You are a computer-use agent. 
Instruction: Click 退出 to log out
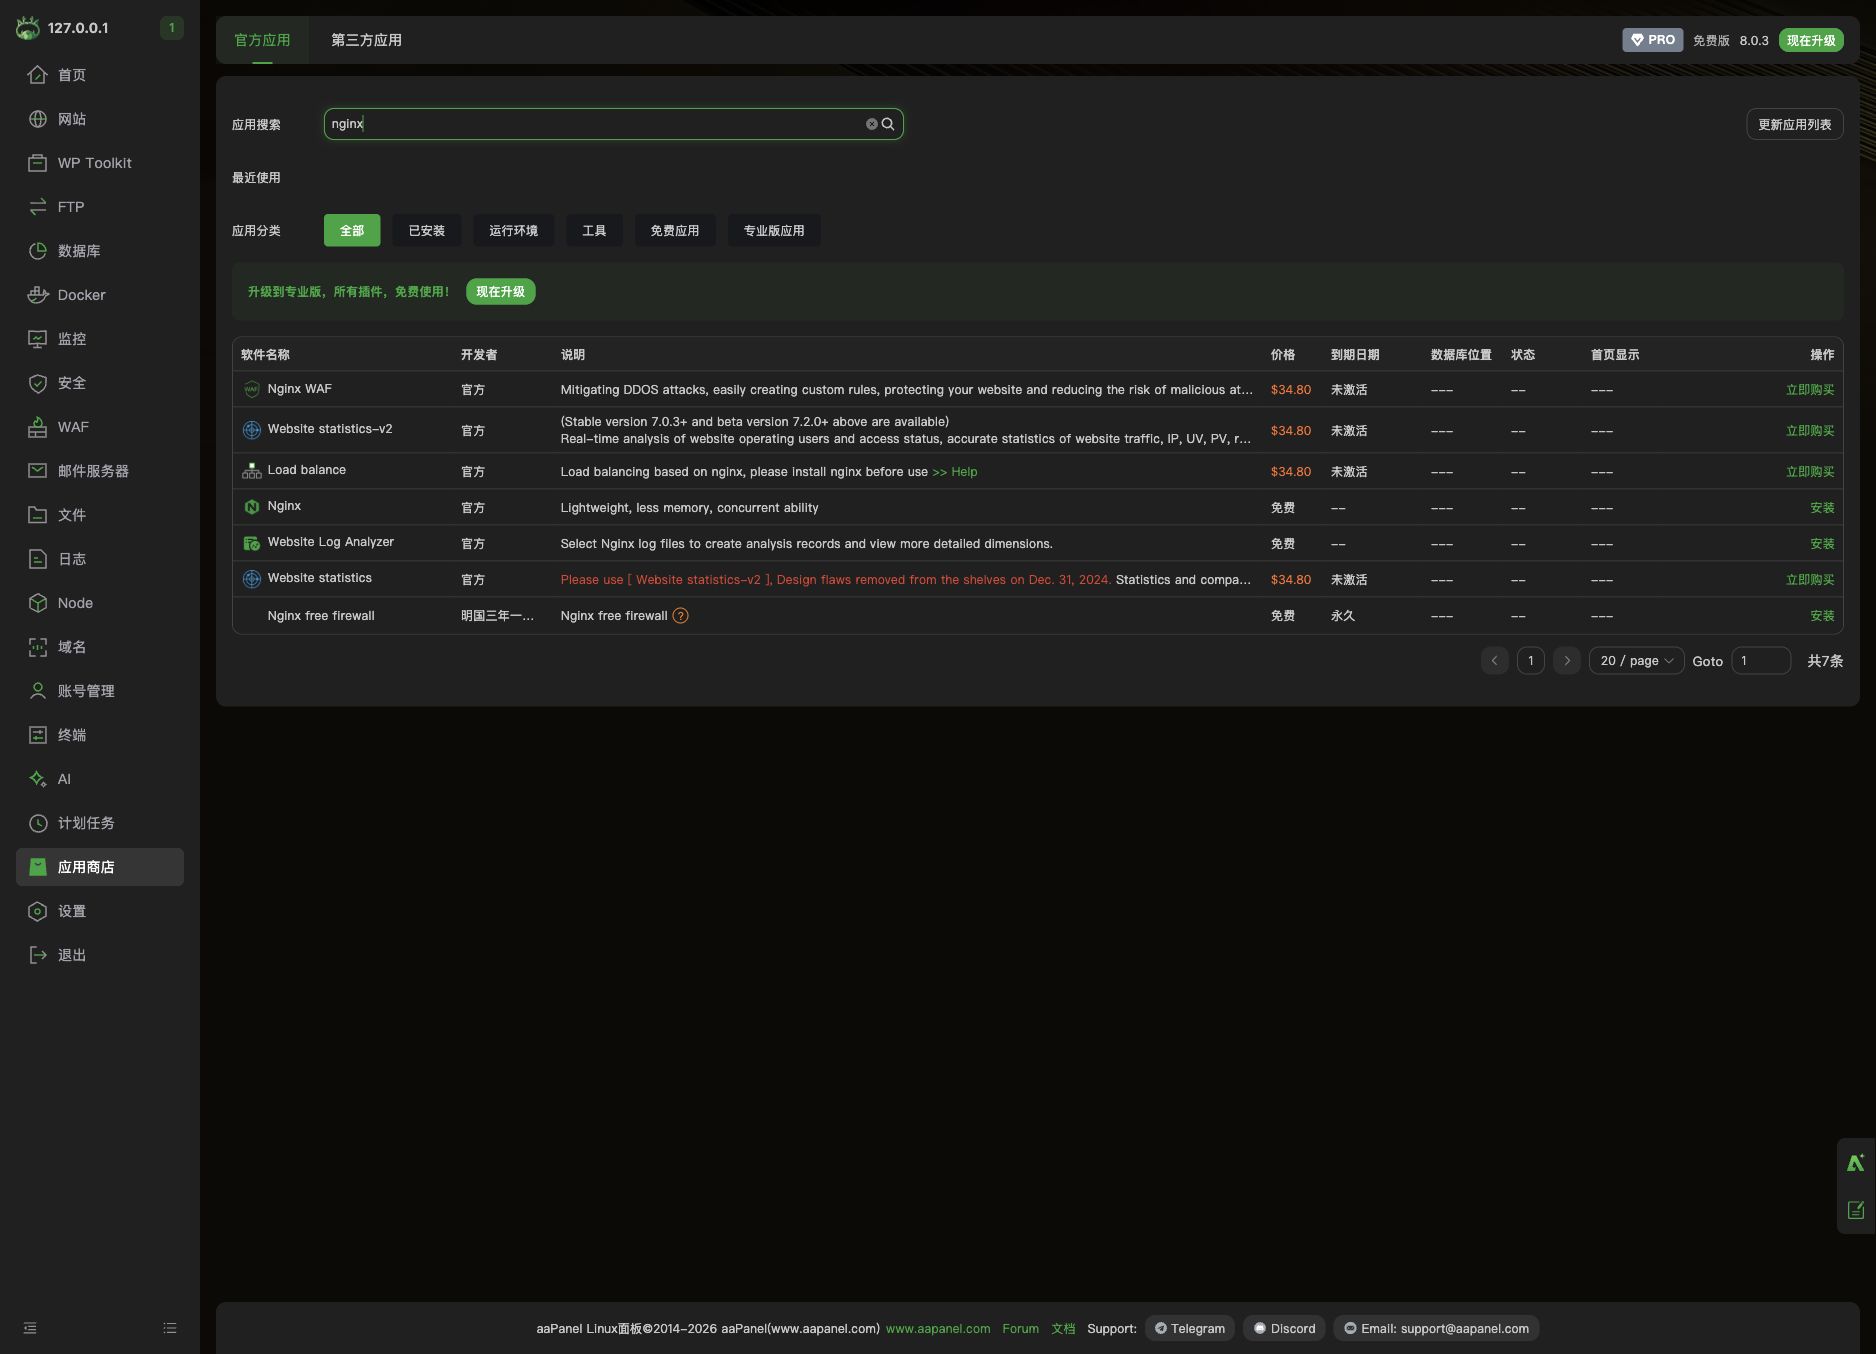pyautogui.click(x=99, y=955)
